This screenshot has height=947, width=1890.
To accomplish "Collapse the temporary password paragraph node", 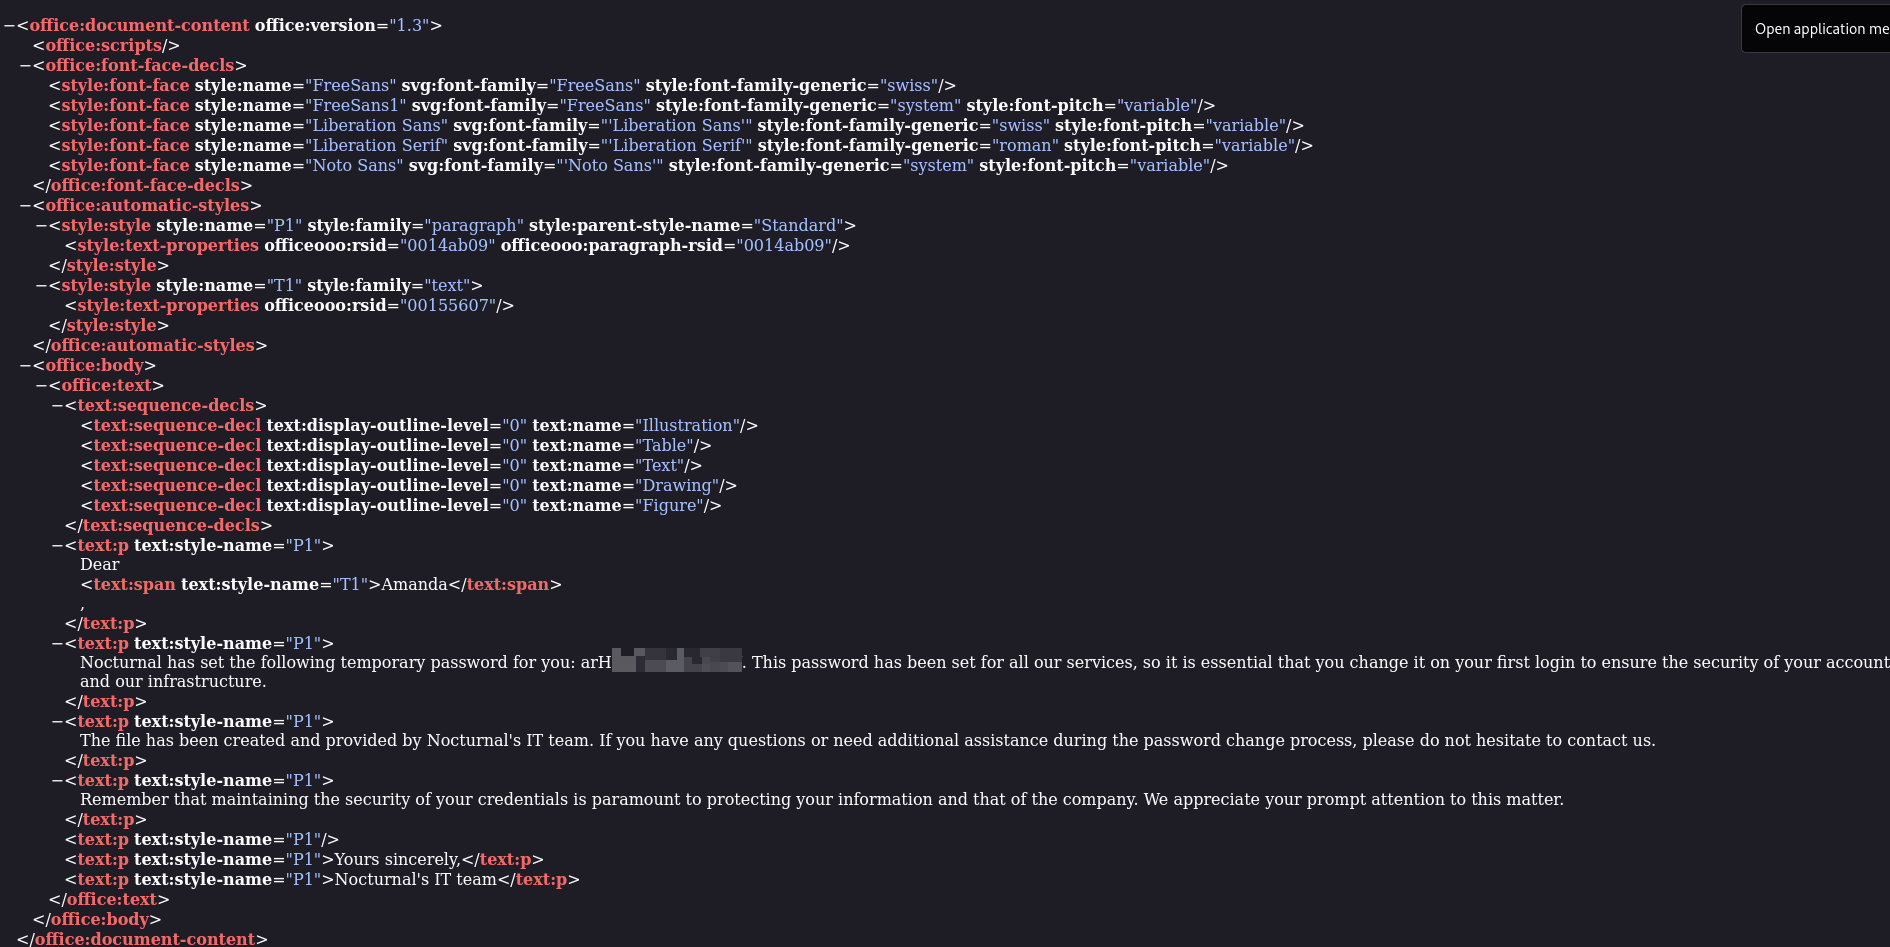I will (x=57, y=644).
